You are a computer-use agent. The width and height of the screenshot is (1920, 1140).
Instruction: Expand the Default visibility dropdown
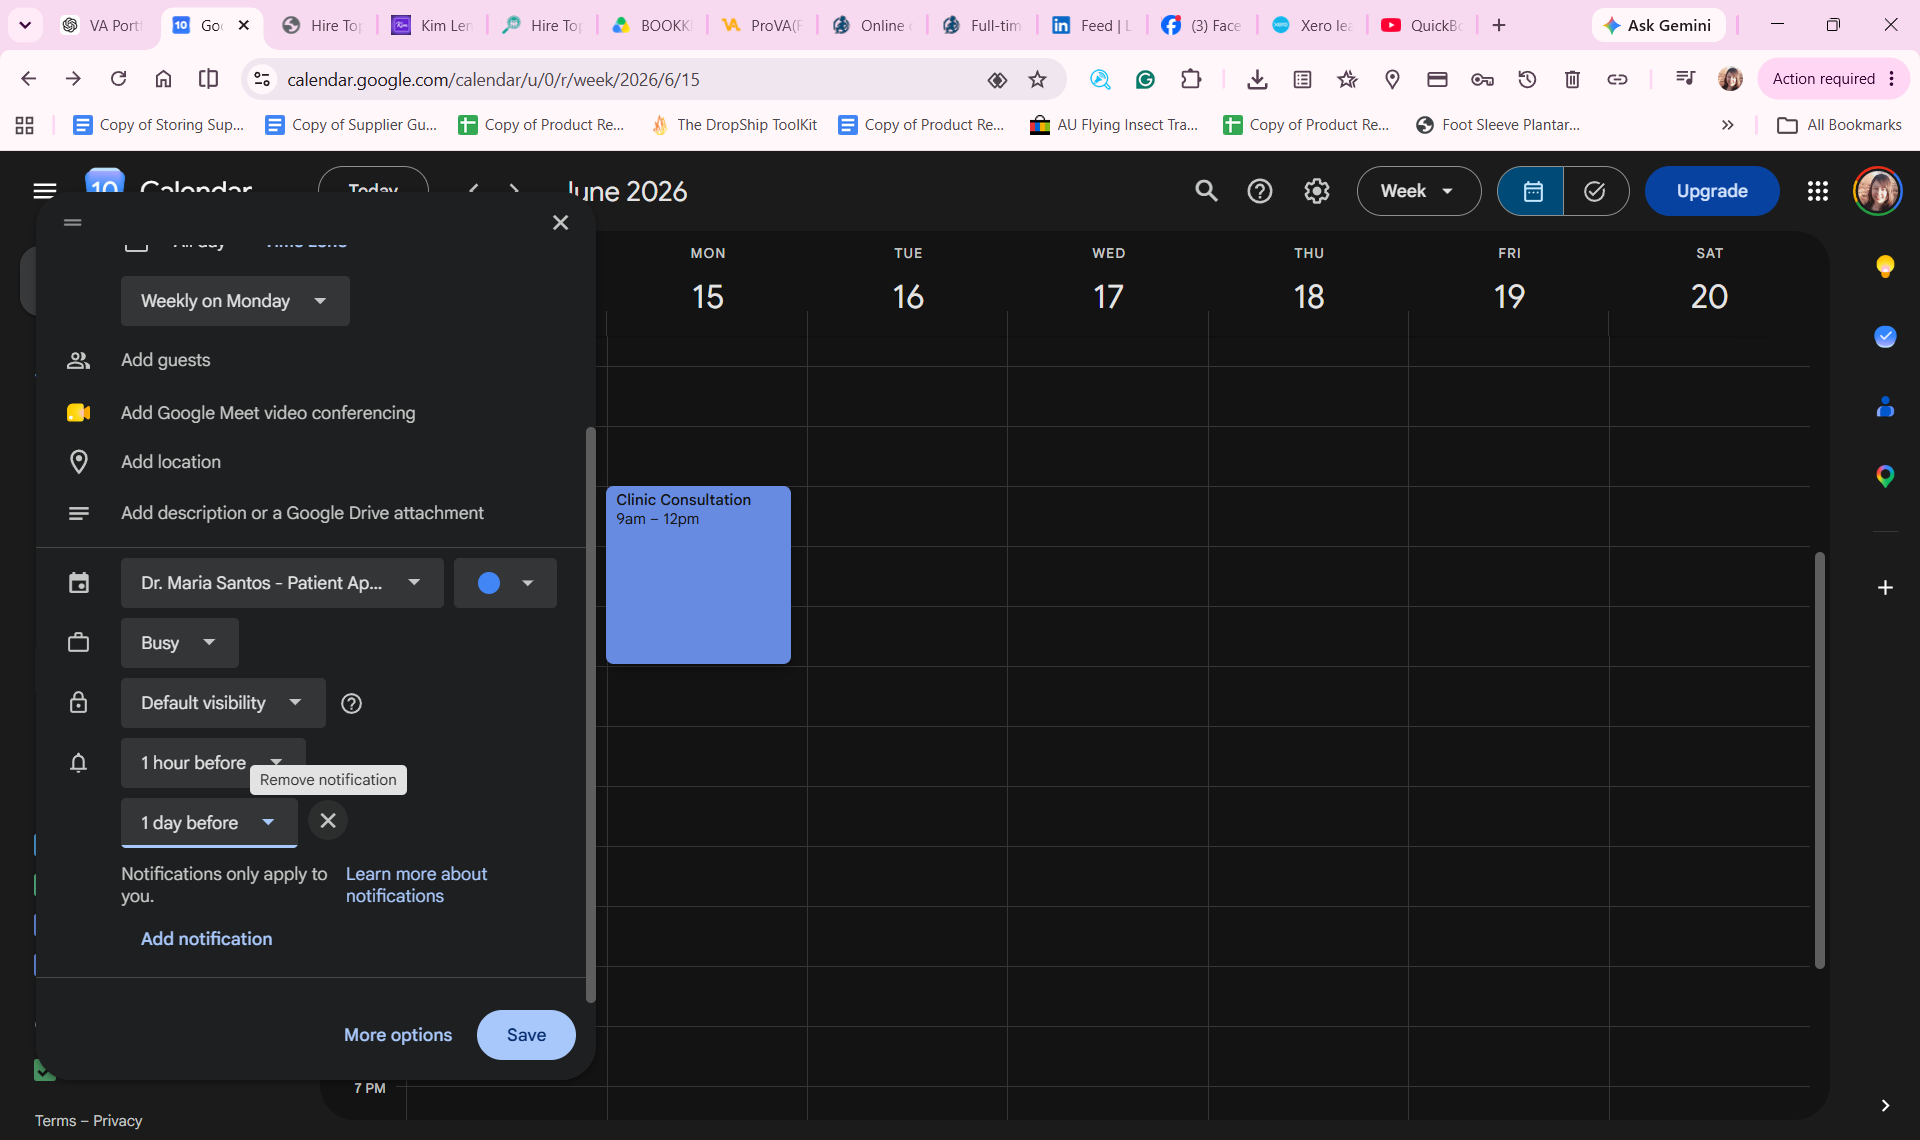(223, 703)
